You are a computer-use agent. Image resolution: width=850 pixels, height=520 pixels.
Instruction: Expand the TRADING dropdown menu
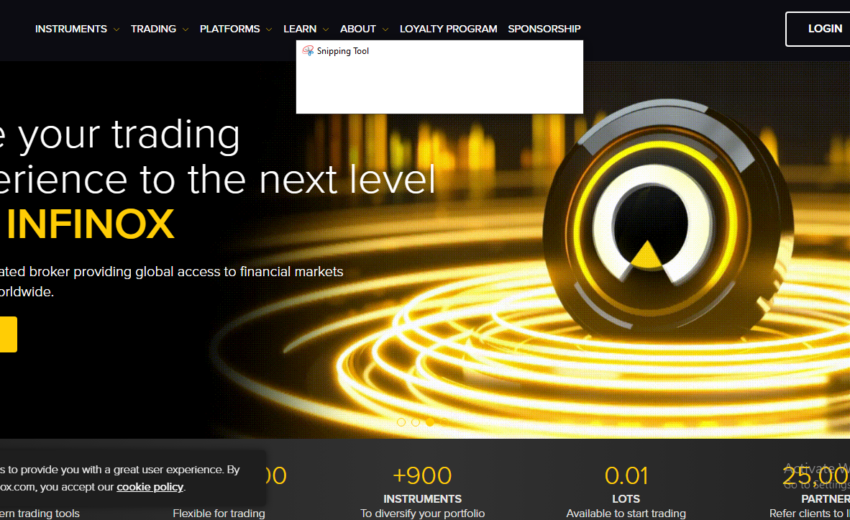pos(159,29)
